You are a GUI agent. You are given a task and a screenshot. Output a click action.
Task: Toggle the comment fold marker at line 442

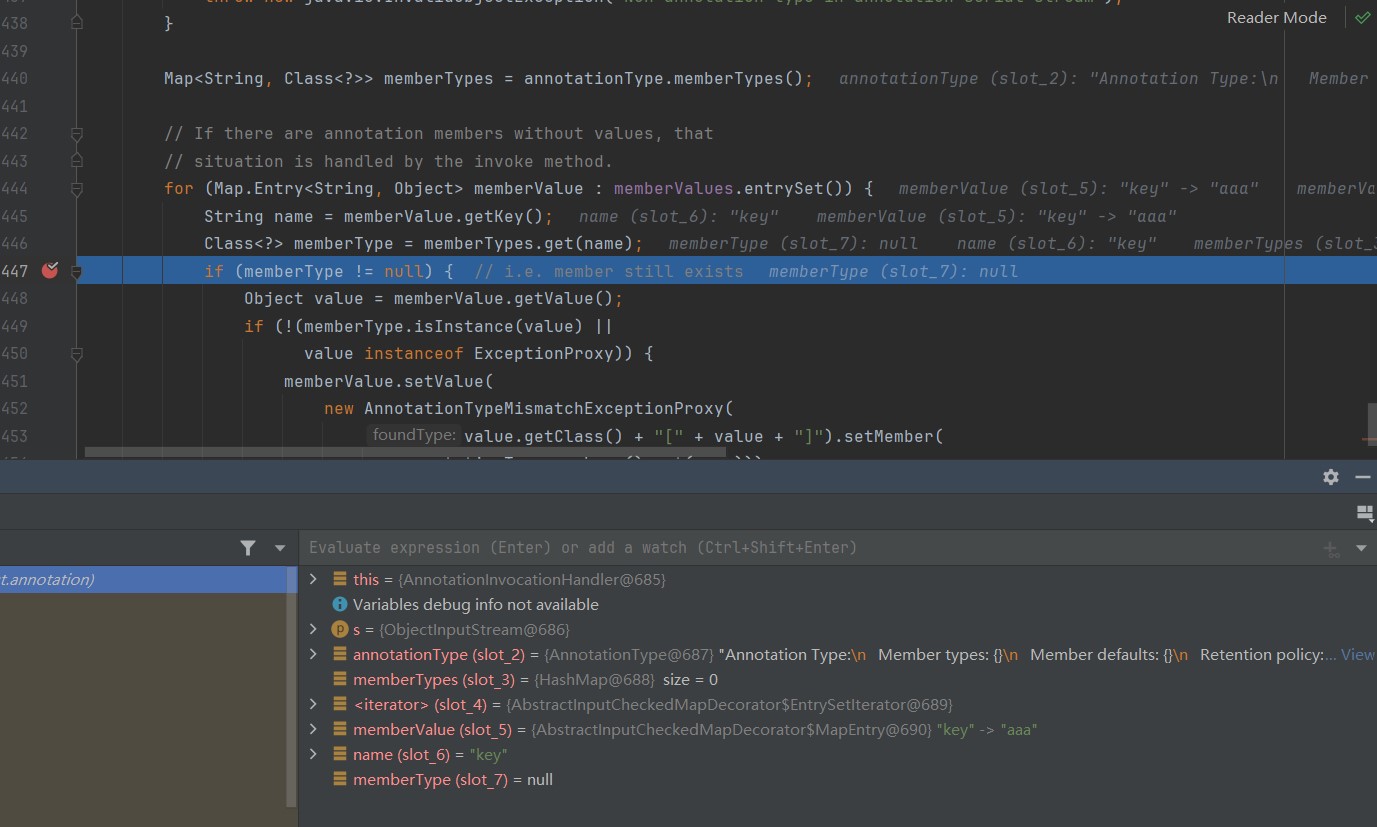tap(77, 133)
